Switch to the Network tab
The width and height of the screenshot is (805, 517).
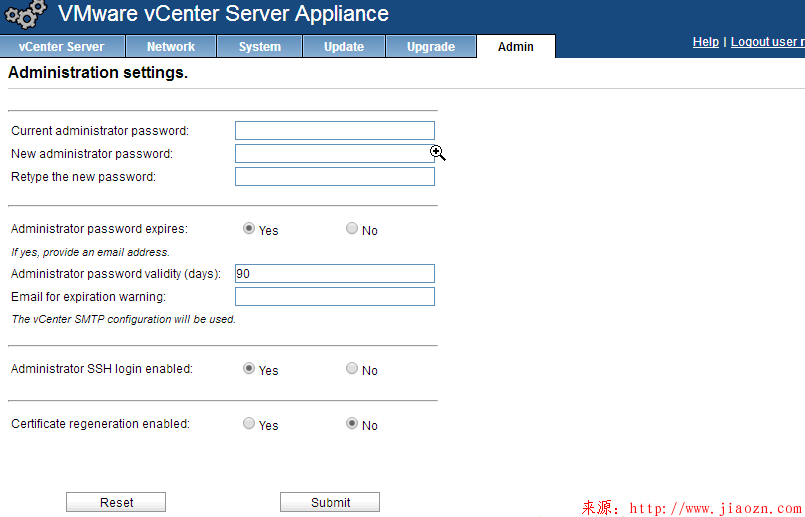coord(171,47)
